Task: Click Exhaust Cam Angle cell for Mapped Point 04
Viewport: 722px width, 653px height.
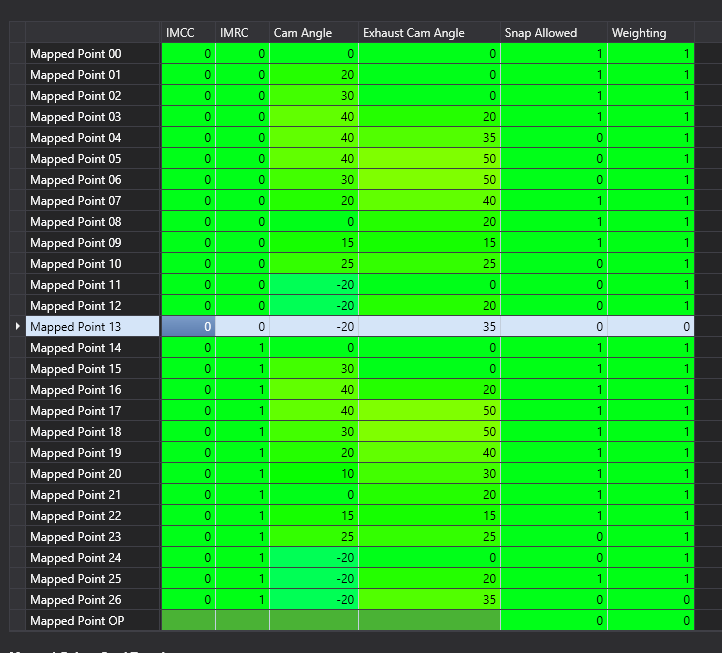Action: click(429, 138)
